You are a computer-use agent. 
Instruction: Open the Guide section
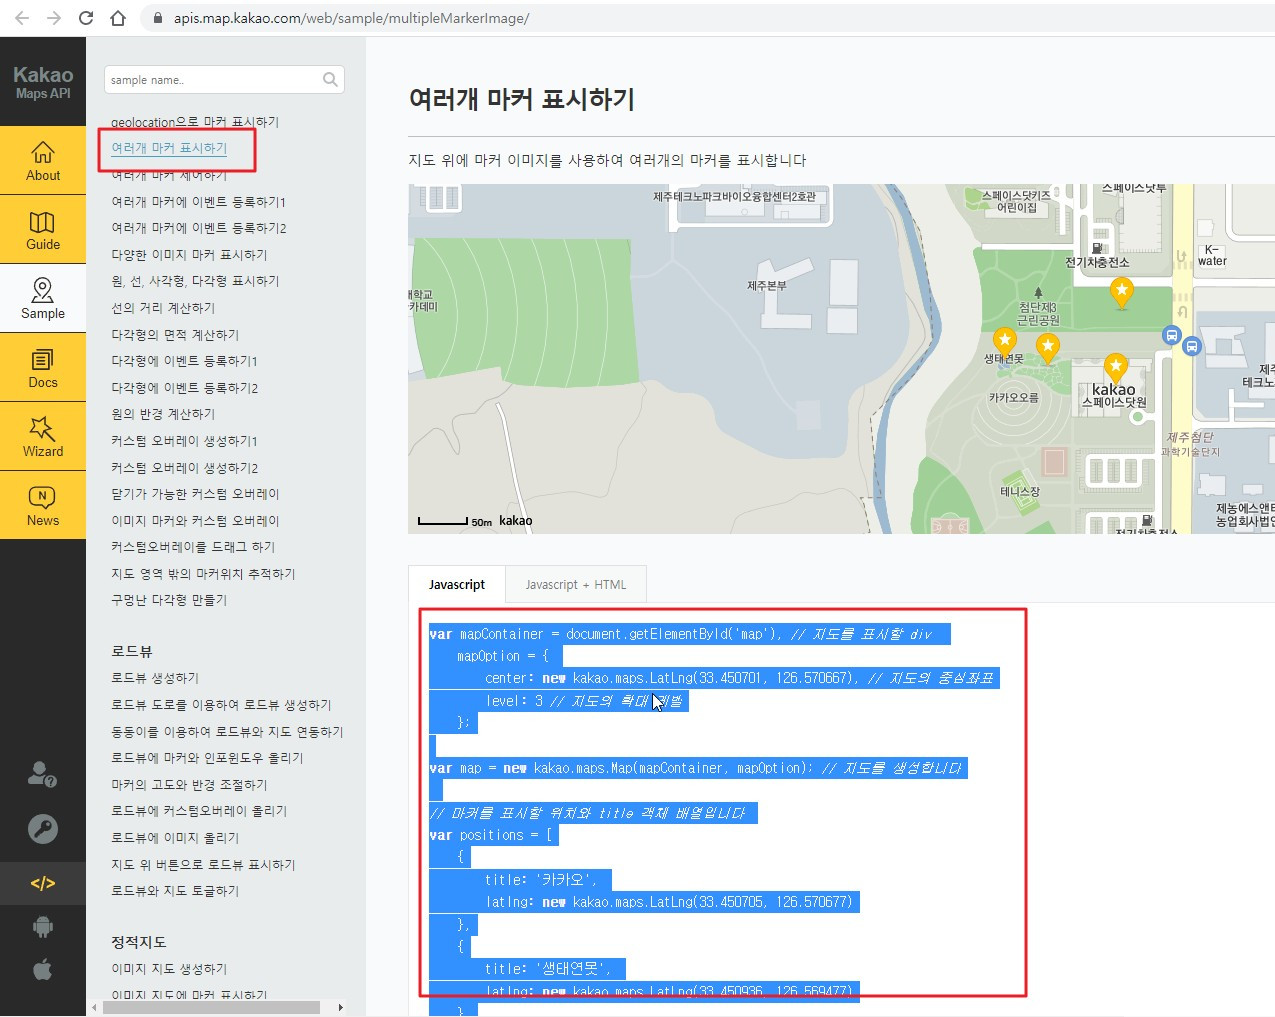tap(43, 229)
